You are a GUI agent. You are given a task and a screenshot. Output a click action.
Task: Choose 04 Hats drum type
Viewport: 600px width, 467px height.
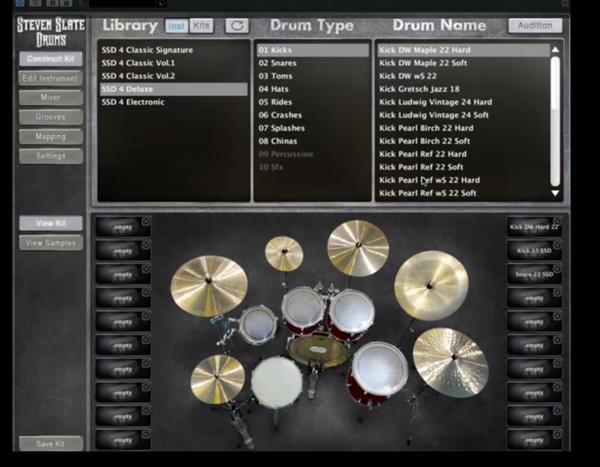coord(313,89)
